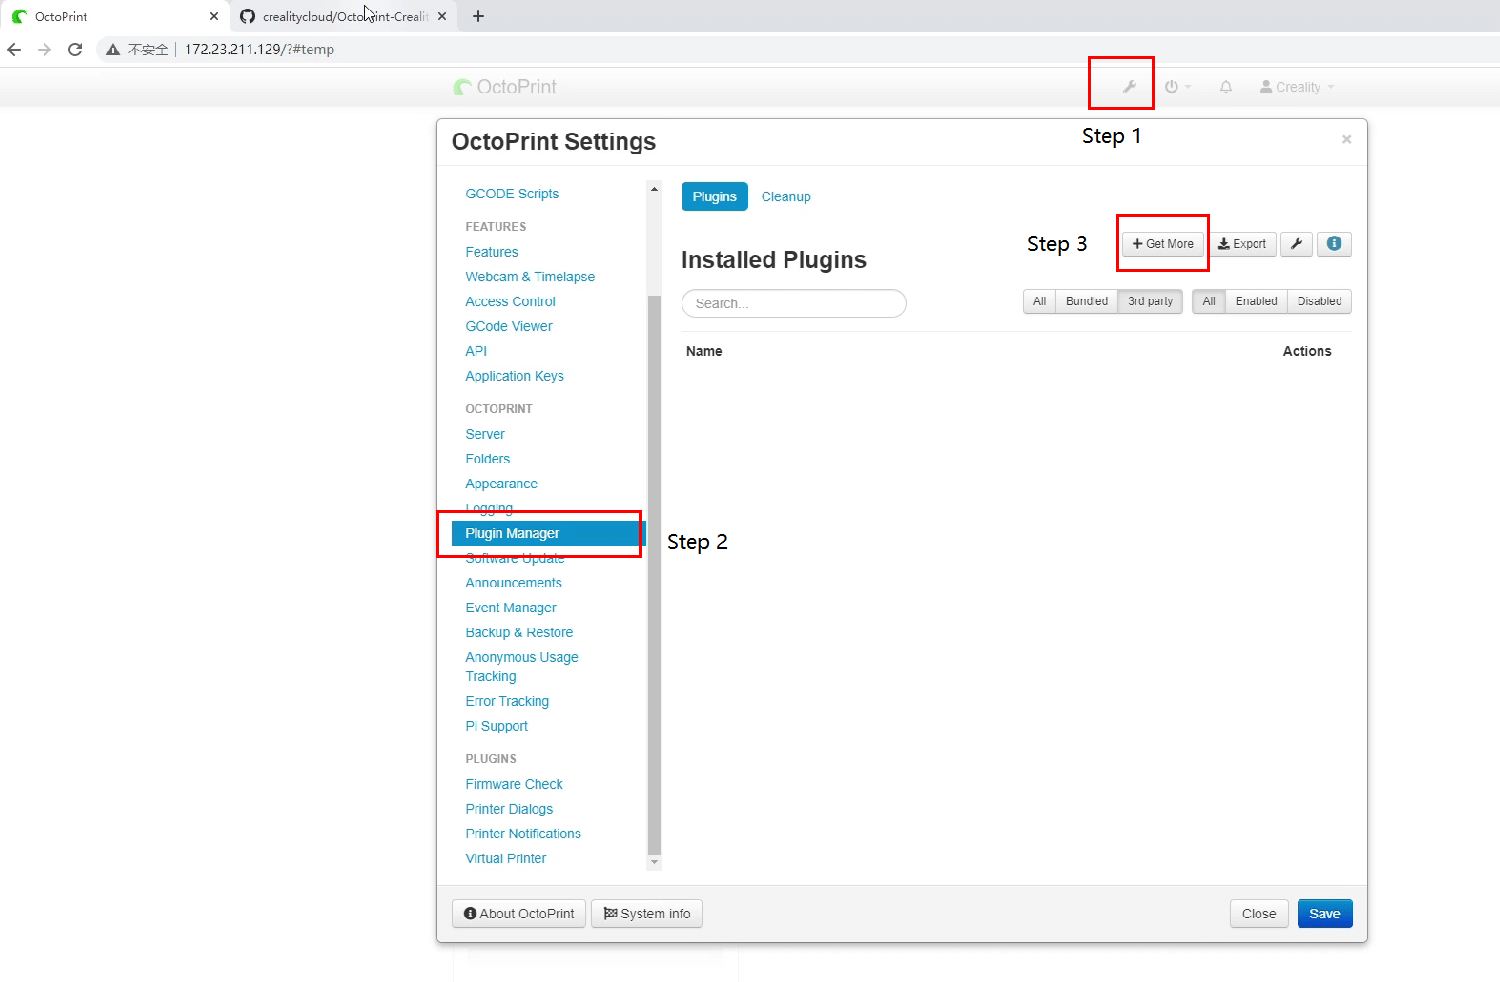Open GCODE Scripts settings
Screen dimensions: 1500x982
[x=512, y=194]
